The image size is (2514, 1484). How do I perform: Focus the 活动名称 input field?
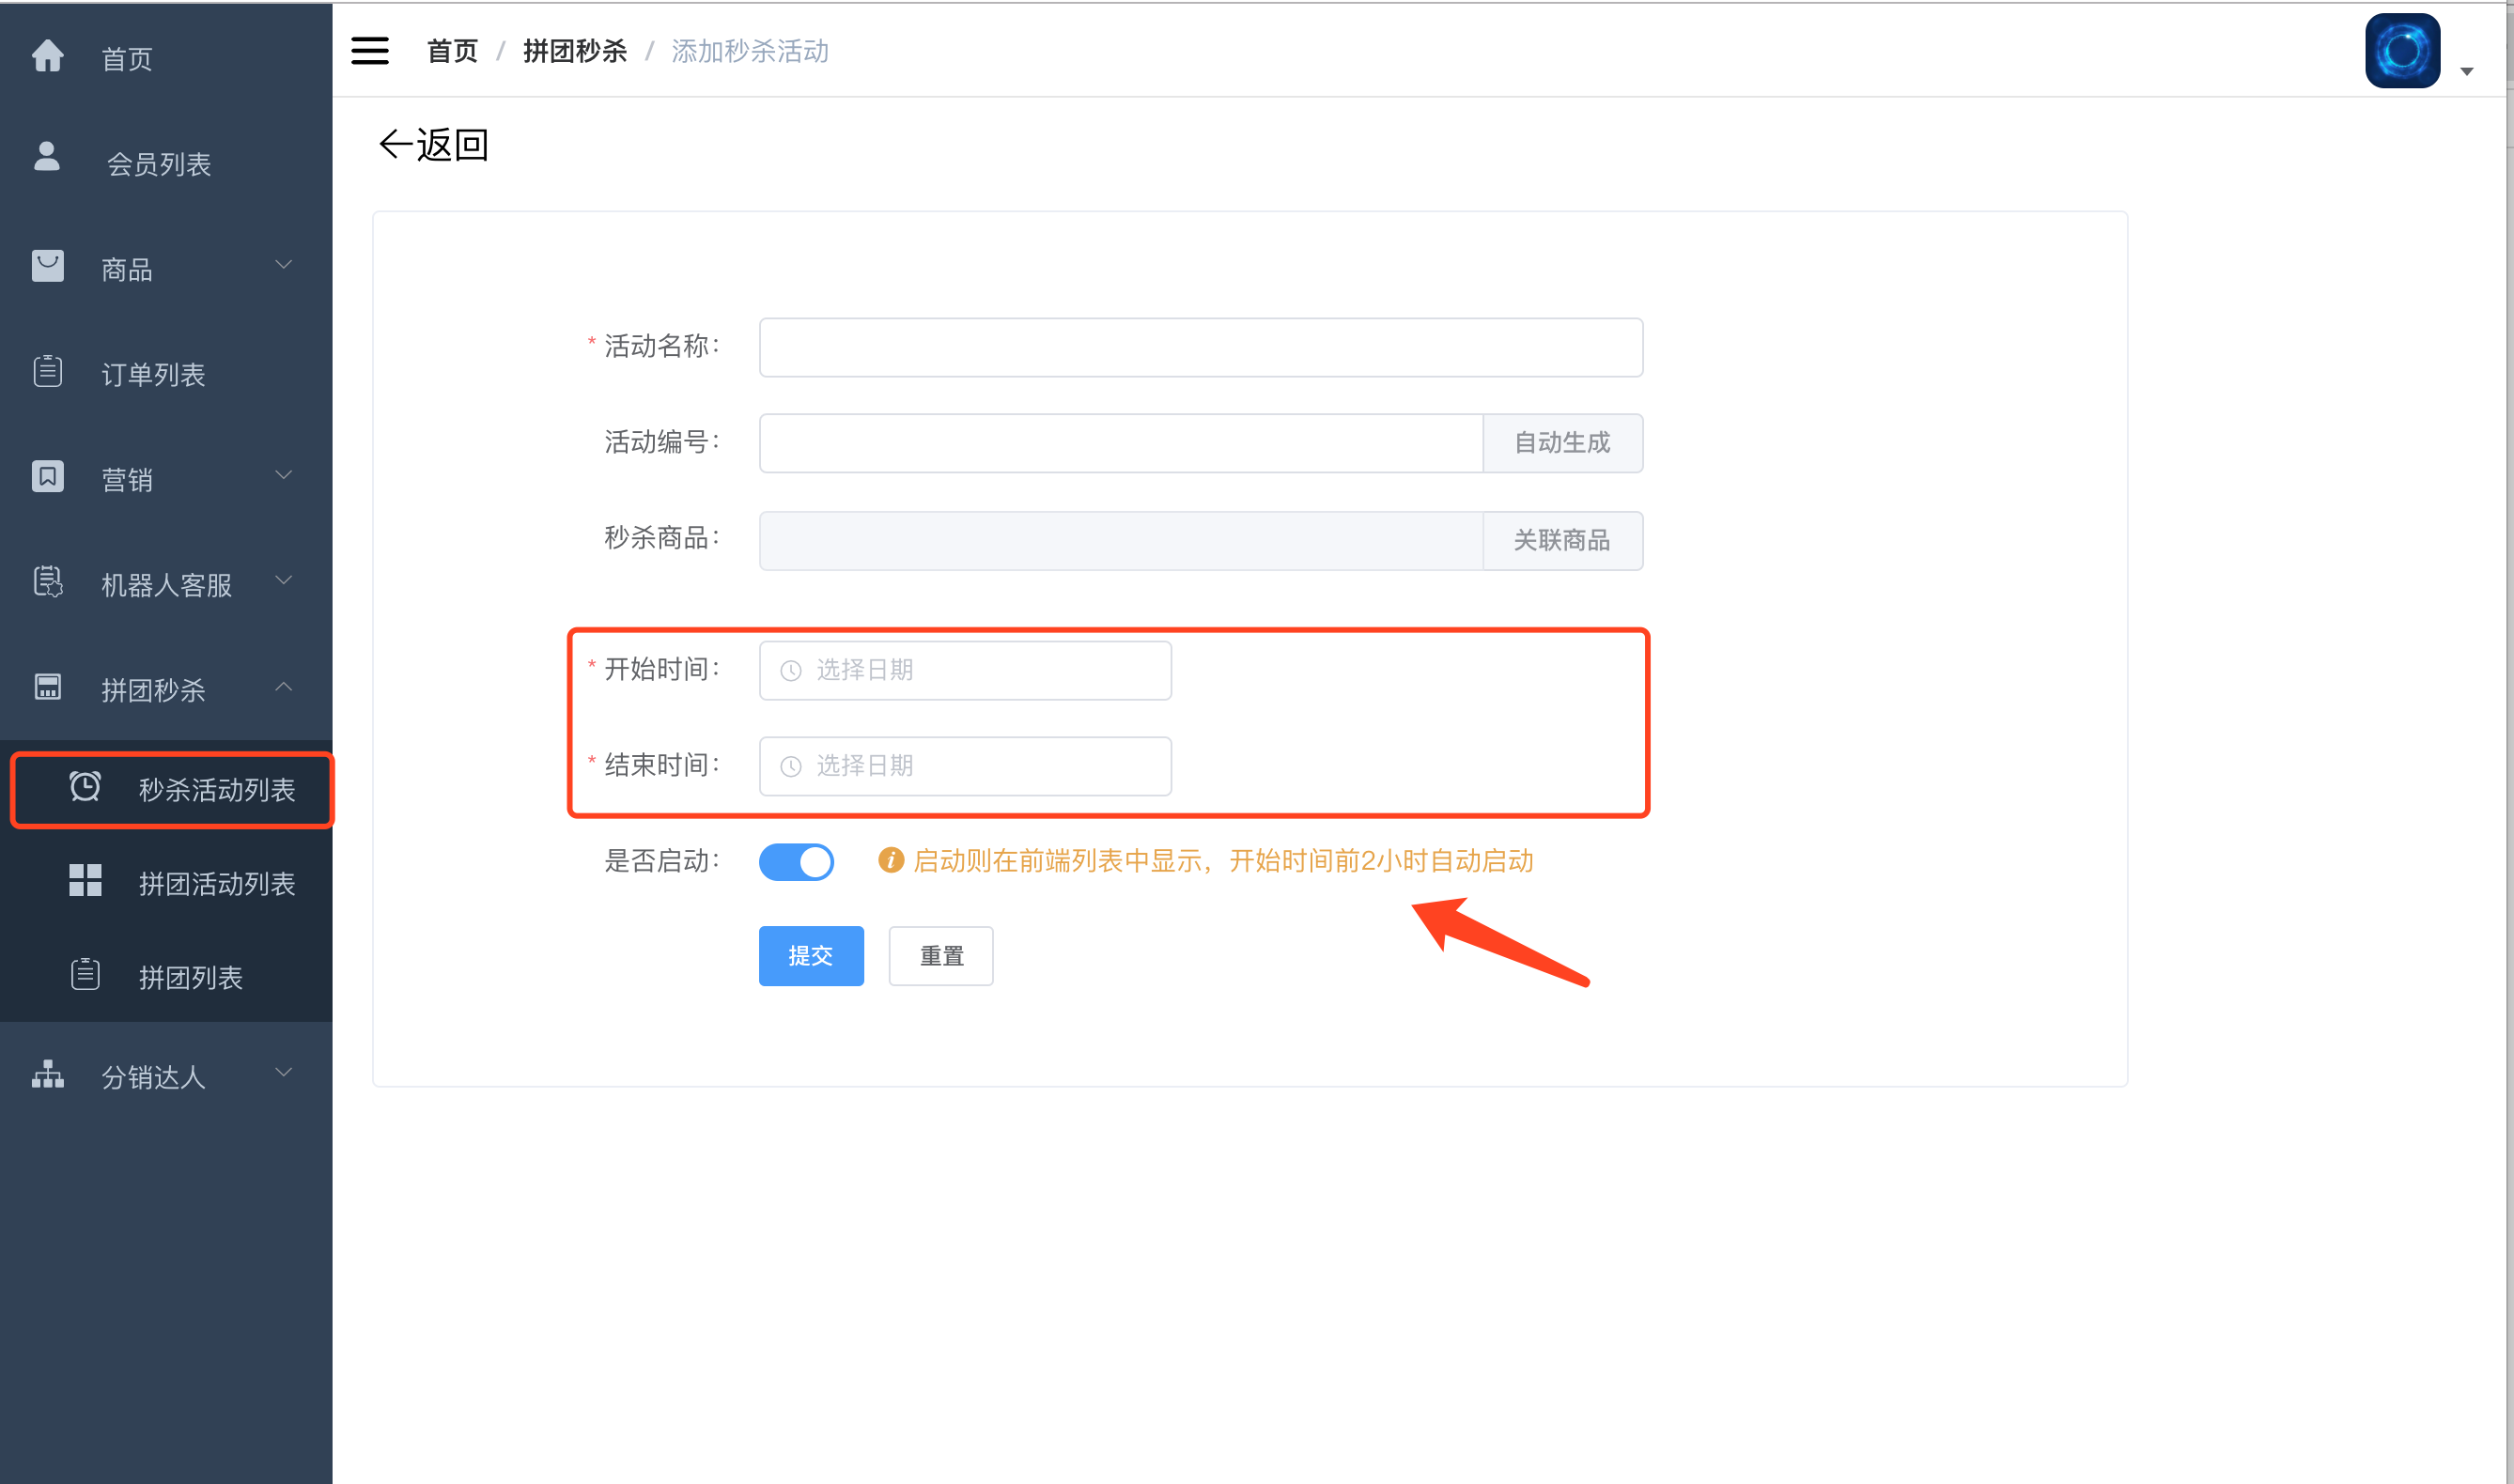[1201, 347]
